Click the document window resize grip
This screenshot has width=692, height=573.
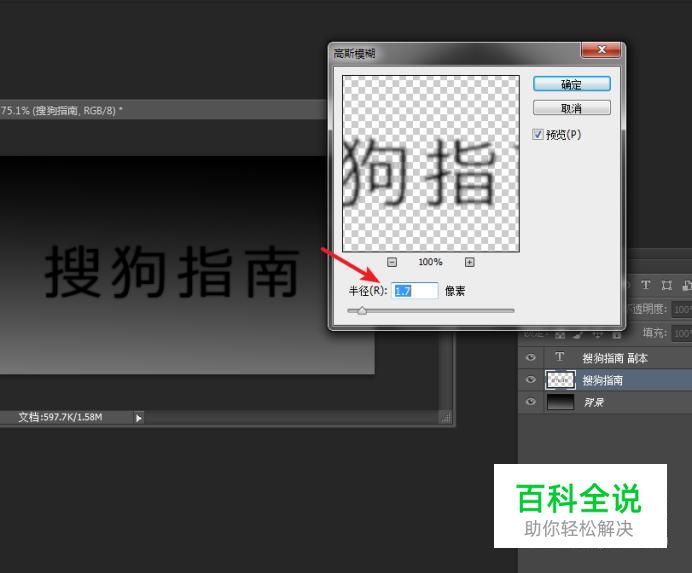pyautogui.click(x=447, y=418)
